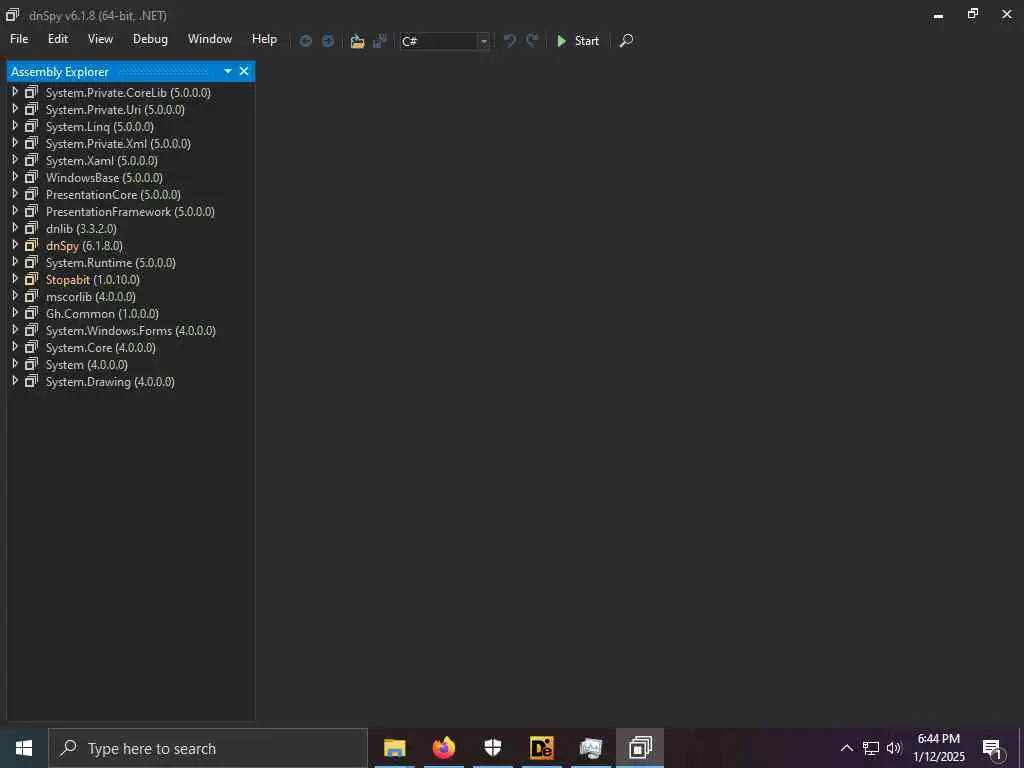
Task: Click the System.Xaml assembly icon
Action: tap(31, 161)
